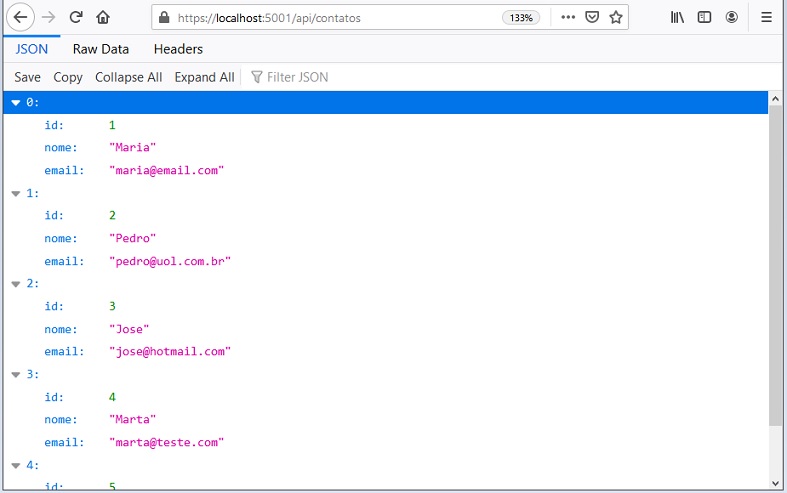Select the "Marta" name value
Viewport: 787px width, 493px height.
tap(133, 419)
